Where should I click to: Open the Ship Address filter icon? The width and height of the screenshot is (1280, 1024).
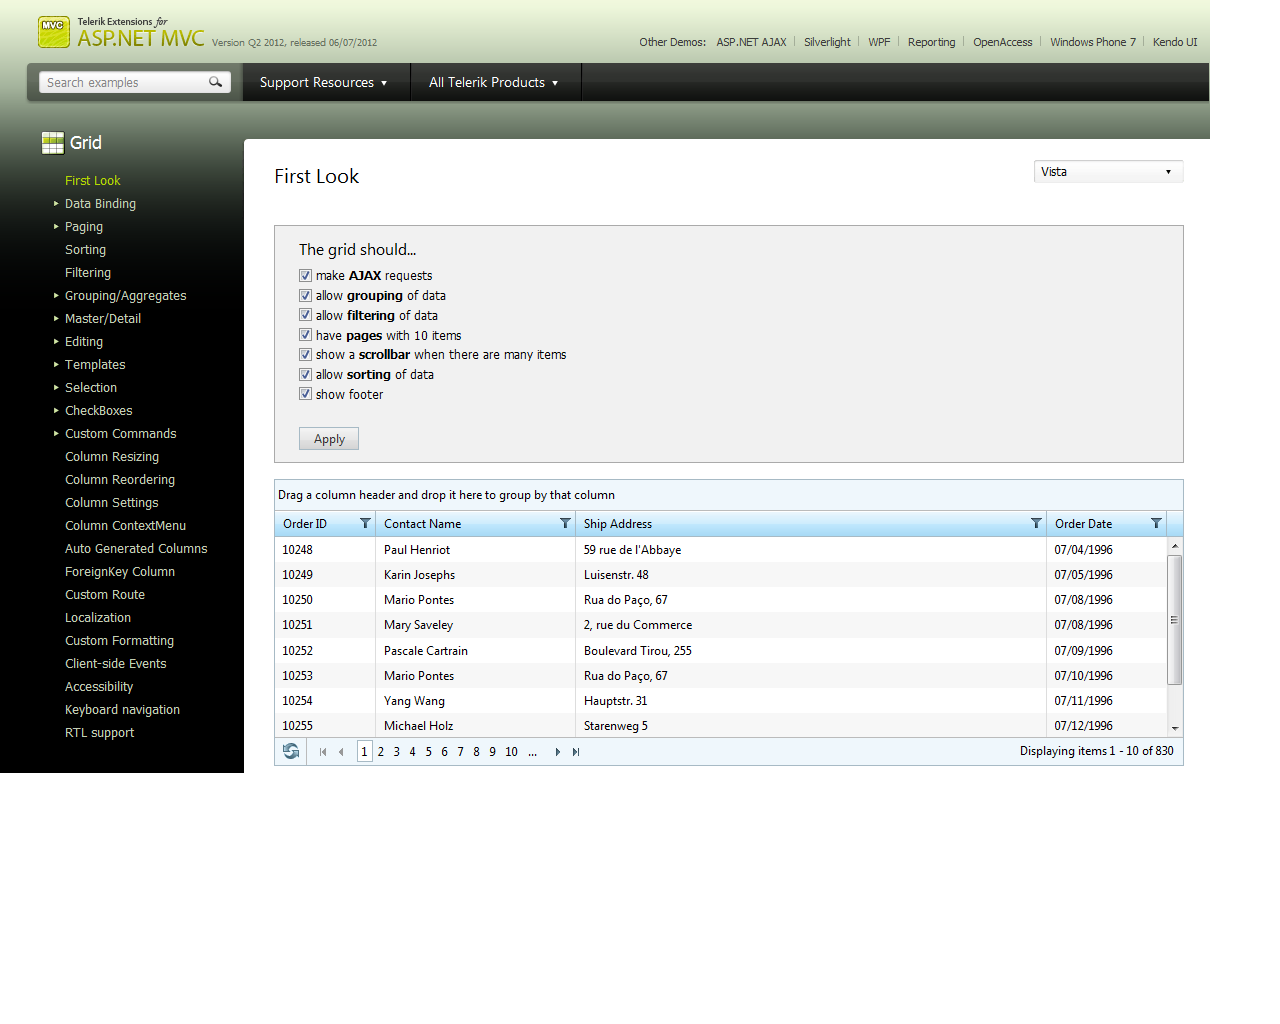(x=1036, y=523)
